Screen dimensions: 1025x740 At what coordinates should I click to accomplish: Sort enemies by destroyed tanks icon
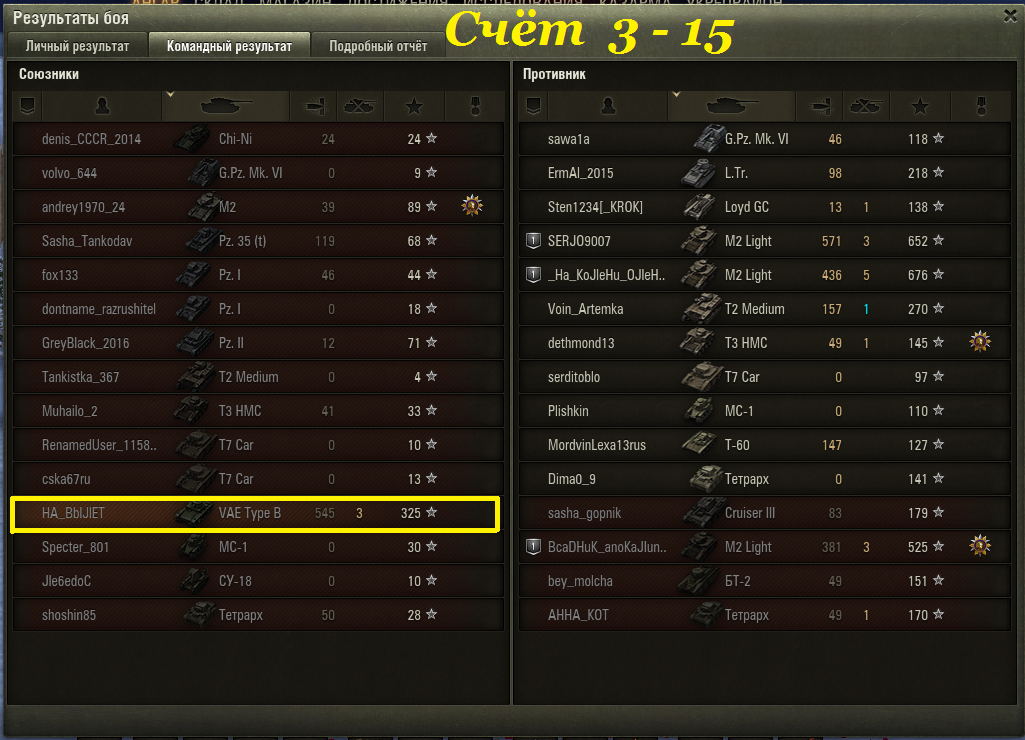pos(866,106)
